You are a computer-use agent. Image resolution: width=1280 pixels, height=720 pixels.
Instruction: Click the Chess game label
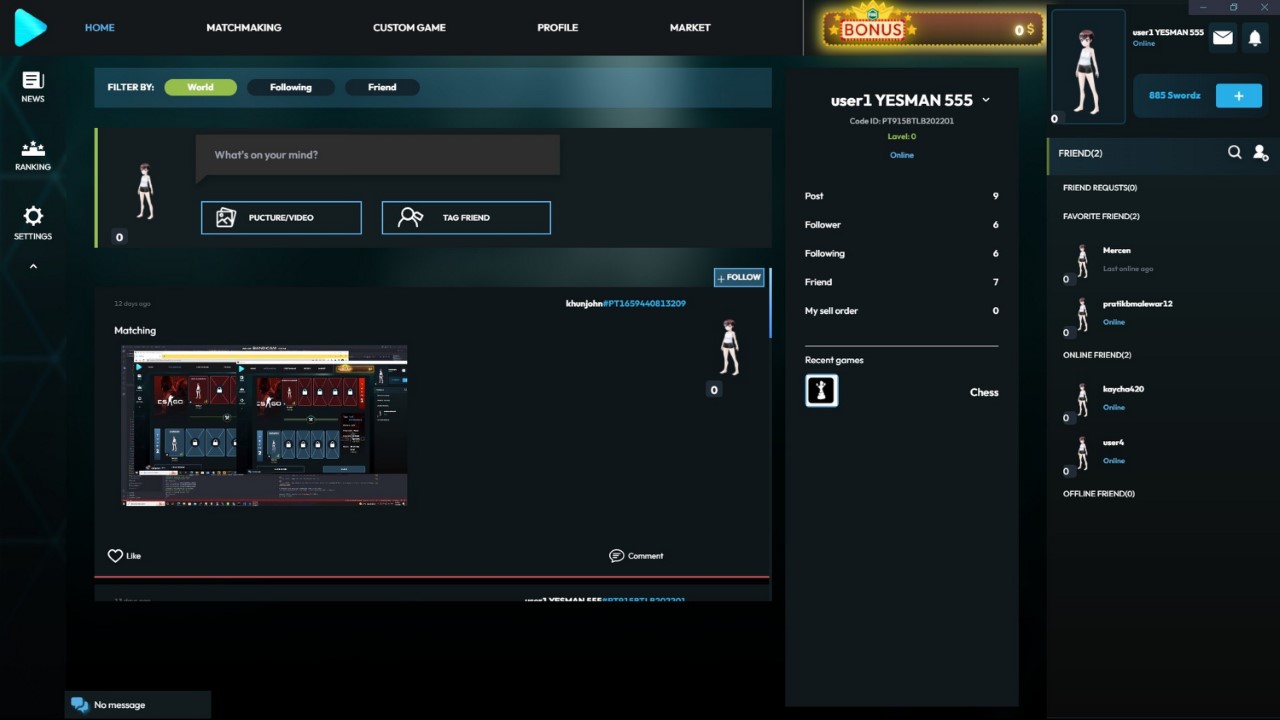point(984,392)
